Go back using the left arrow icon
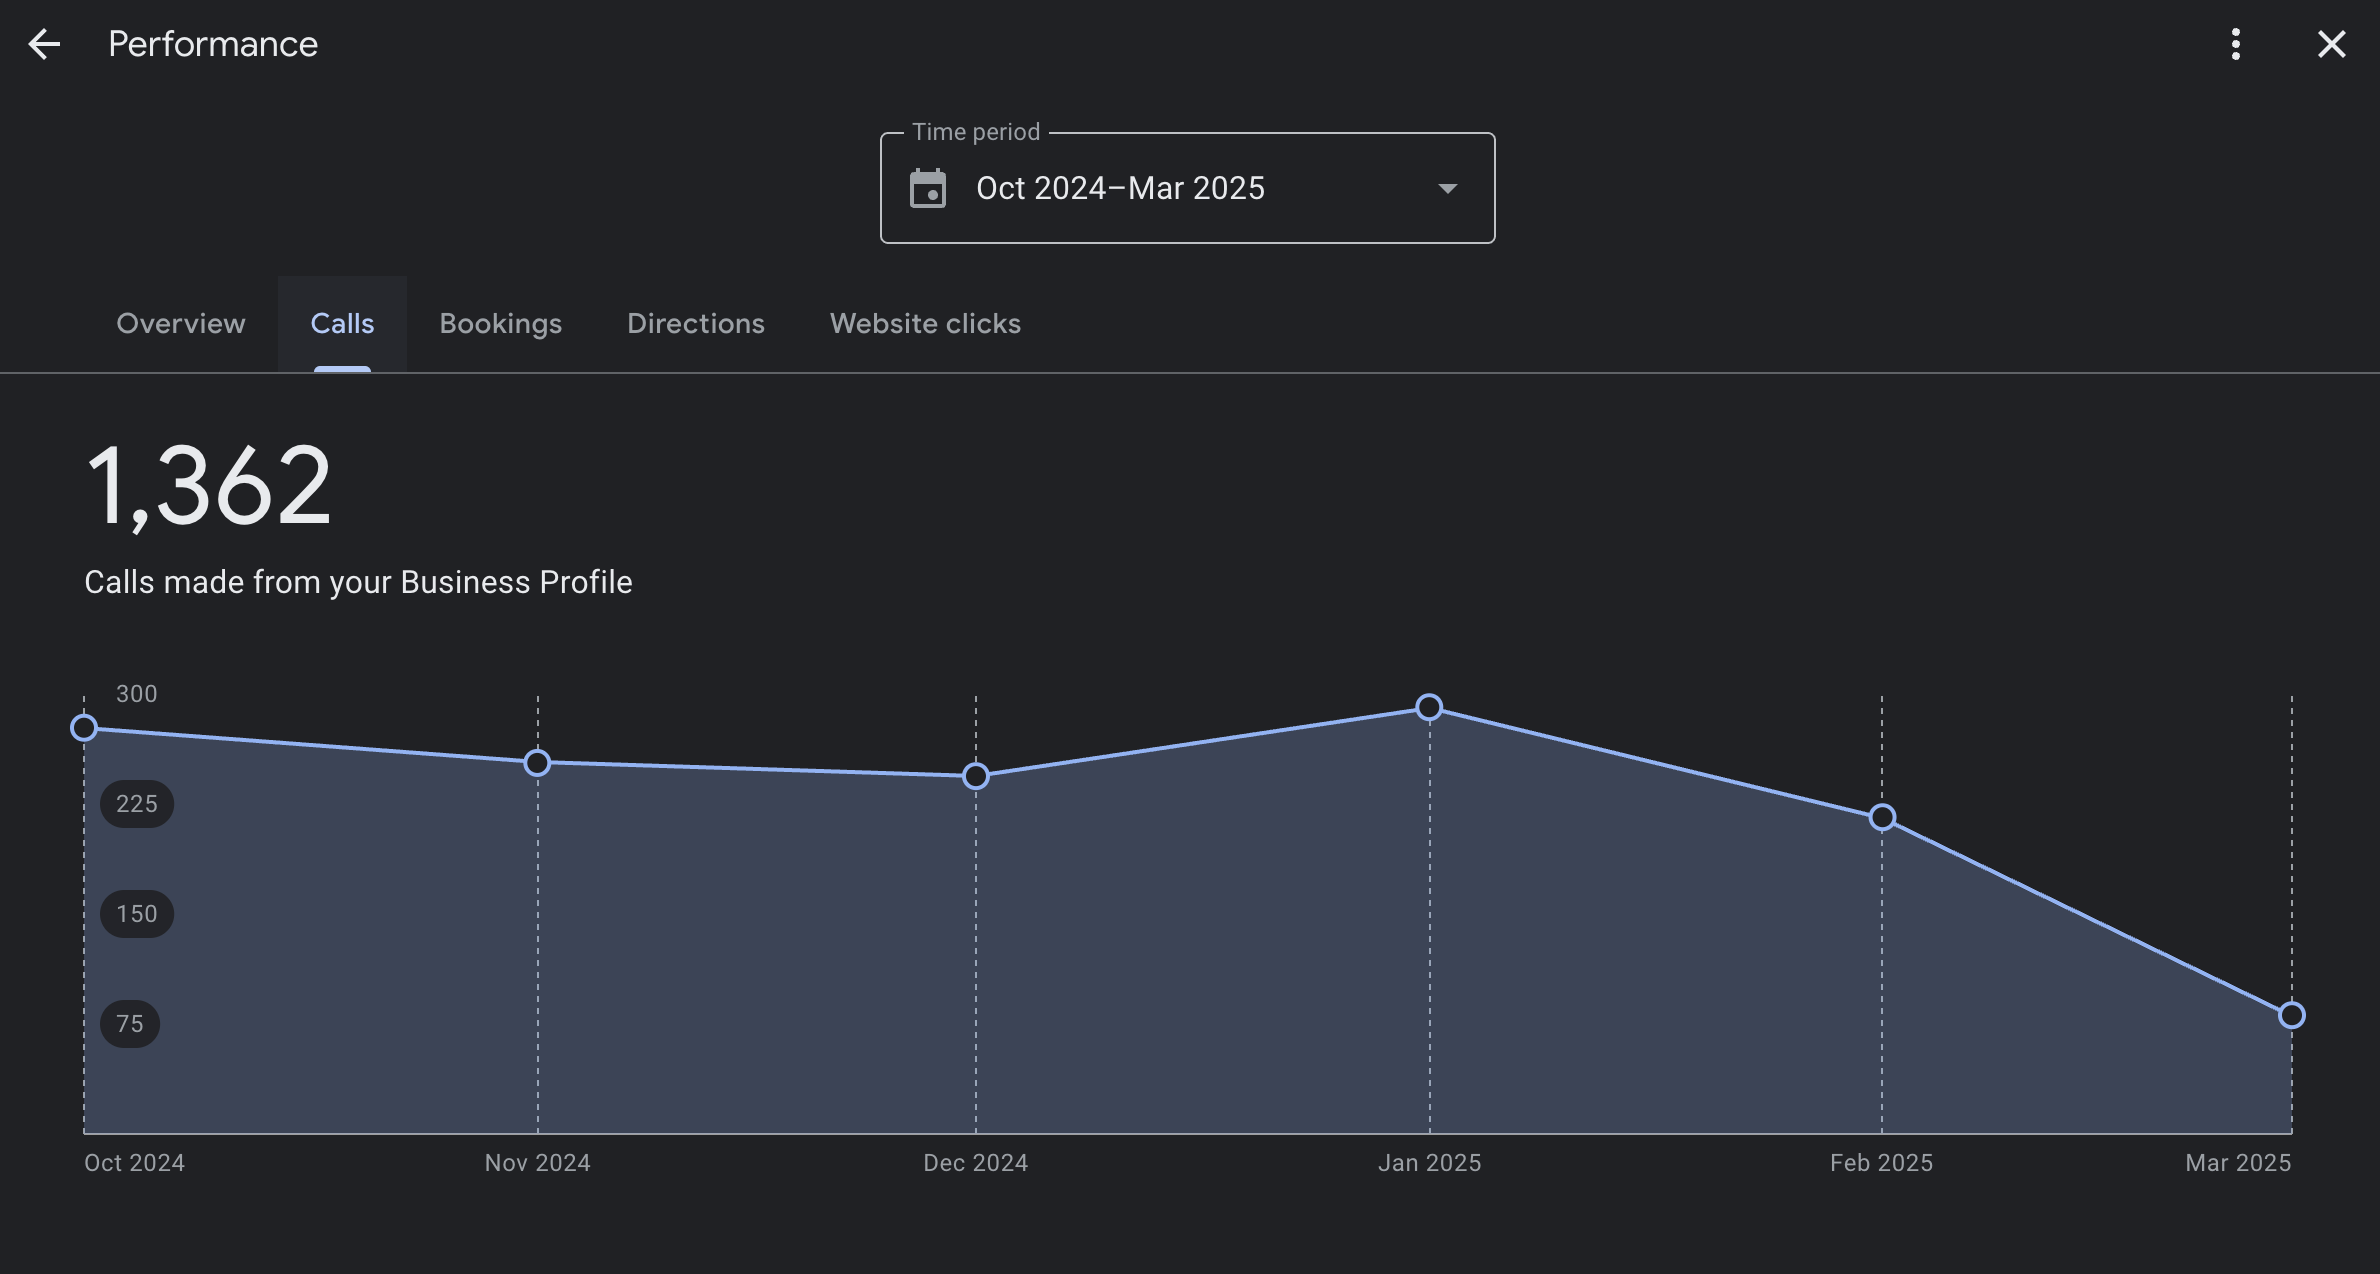Image resolution: width=2380 pixels, height=1274 pixels. [x=44, y=44]
